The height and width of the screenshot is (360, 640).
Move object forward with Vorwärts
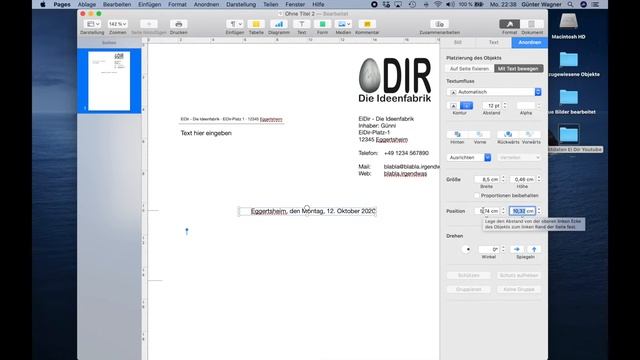coord(531,134)
